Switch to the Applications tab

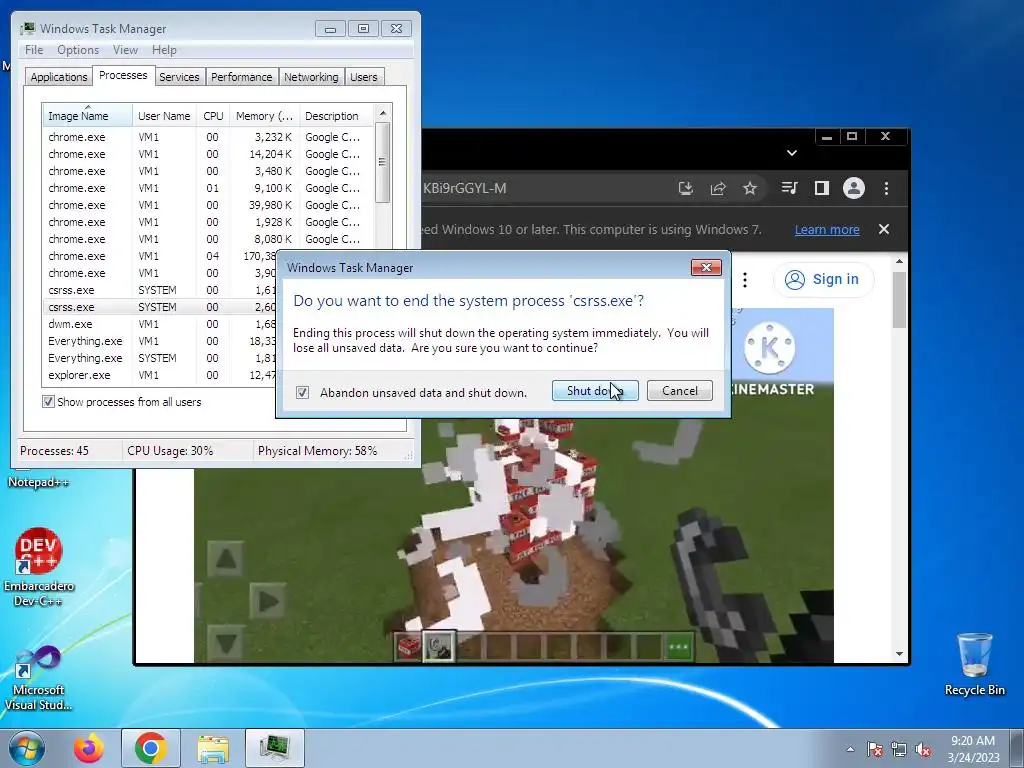59,77
